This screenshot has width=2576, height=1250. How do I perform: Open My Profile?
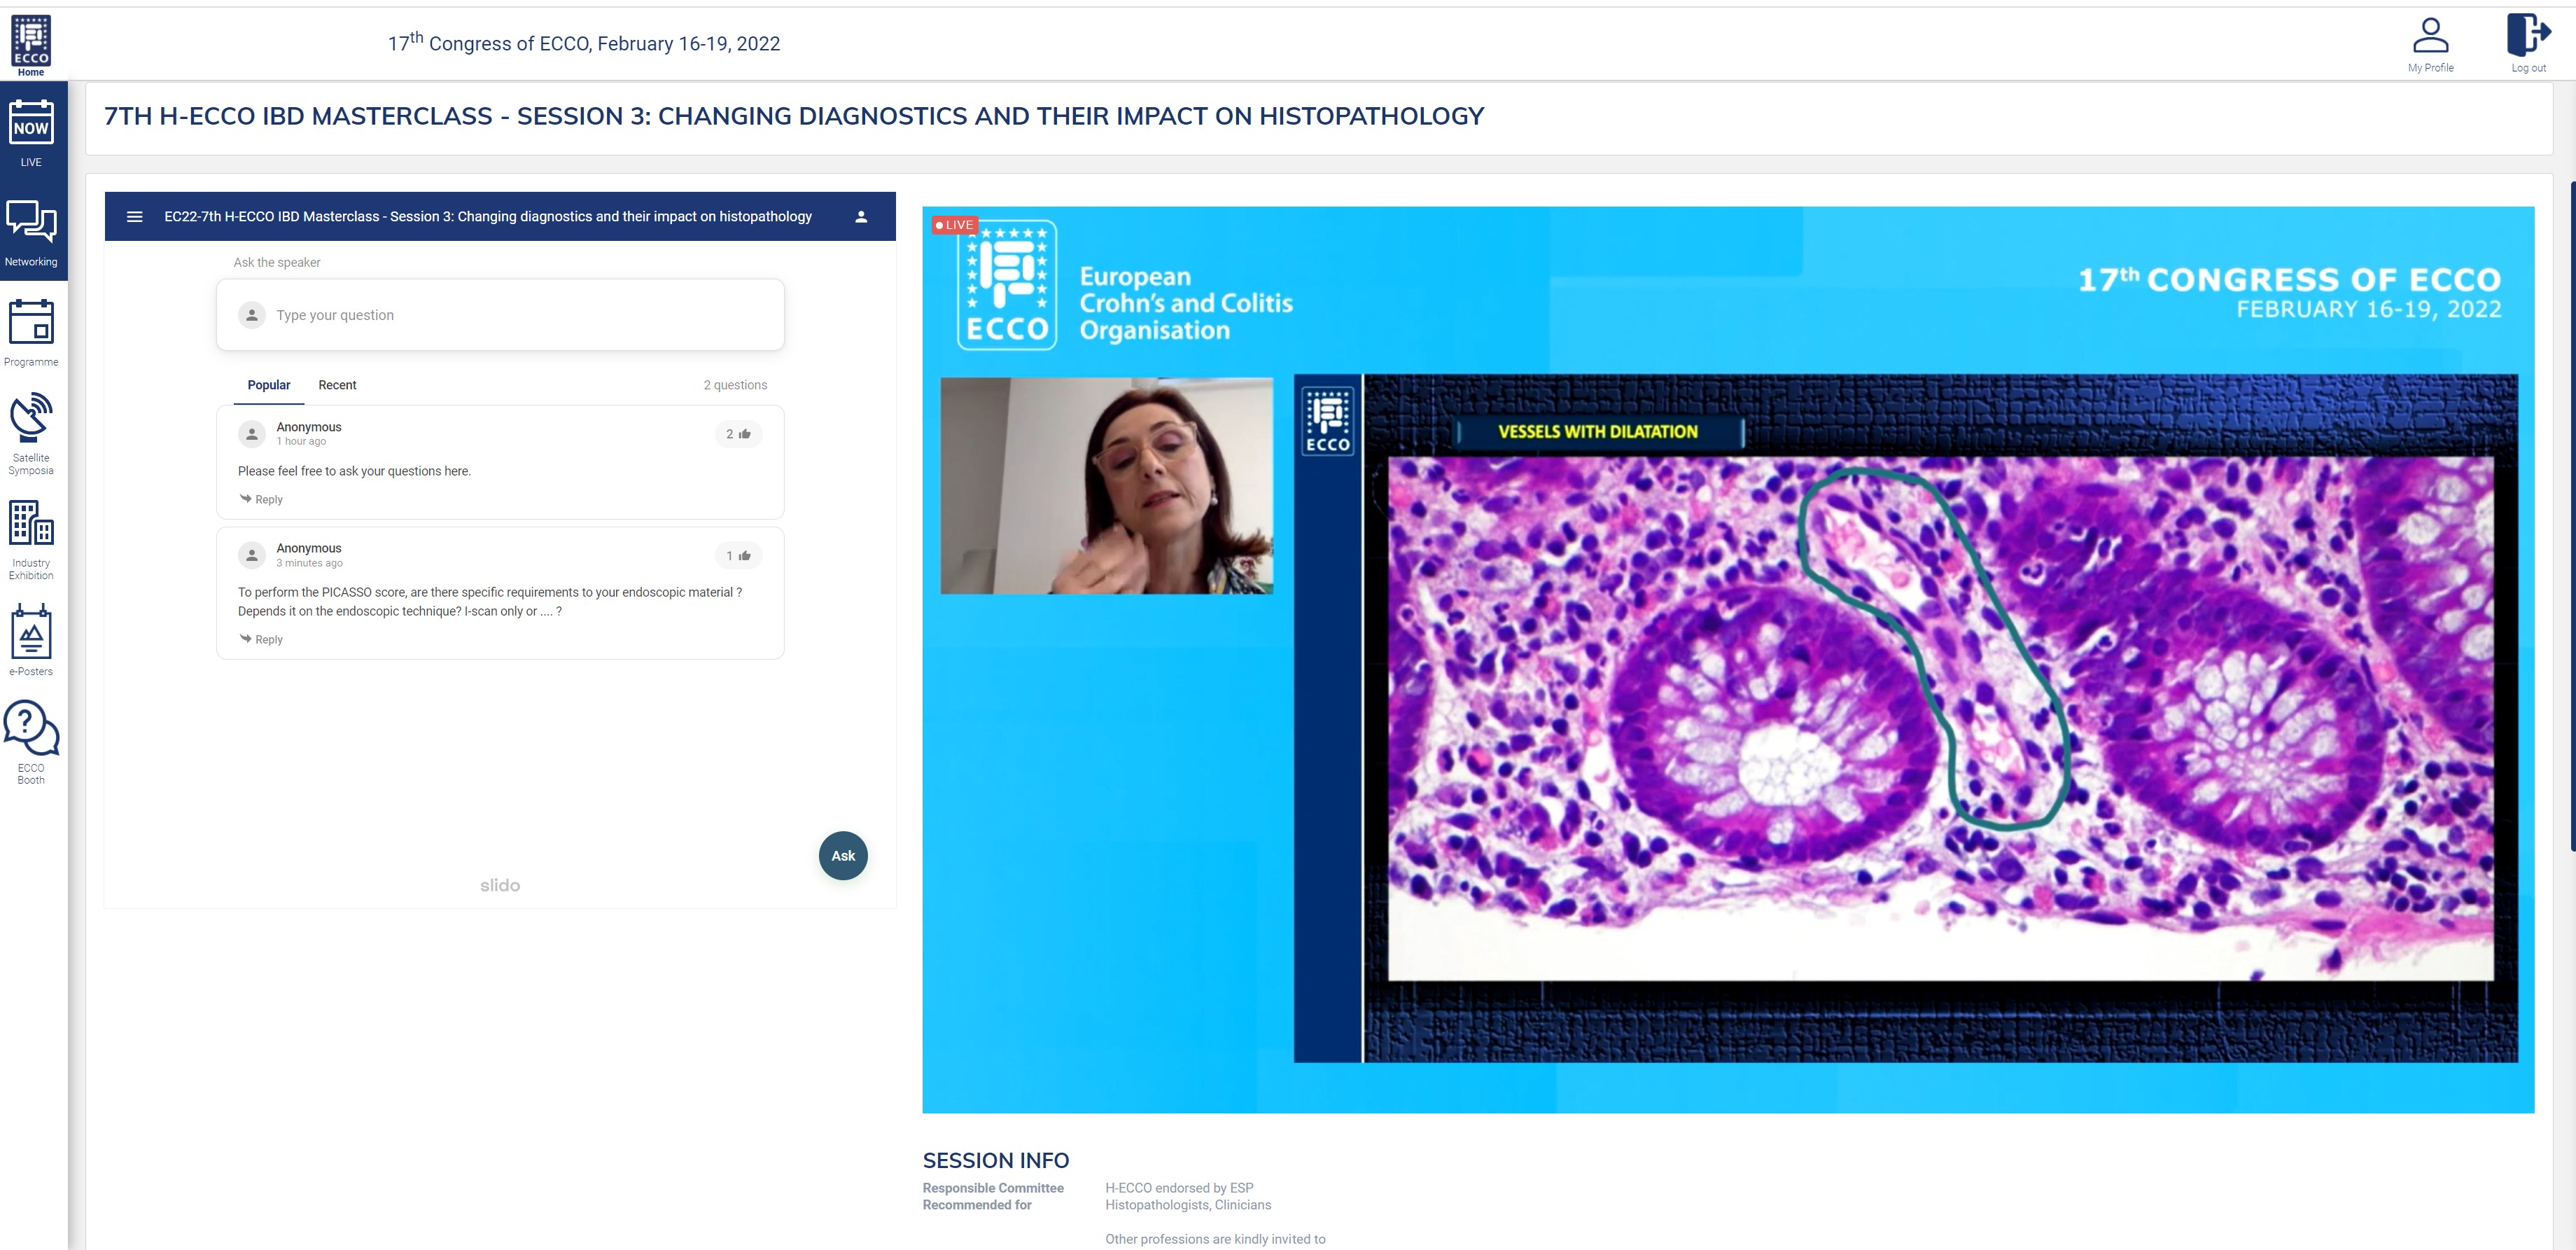(x=2430, y=44)
